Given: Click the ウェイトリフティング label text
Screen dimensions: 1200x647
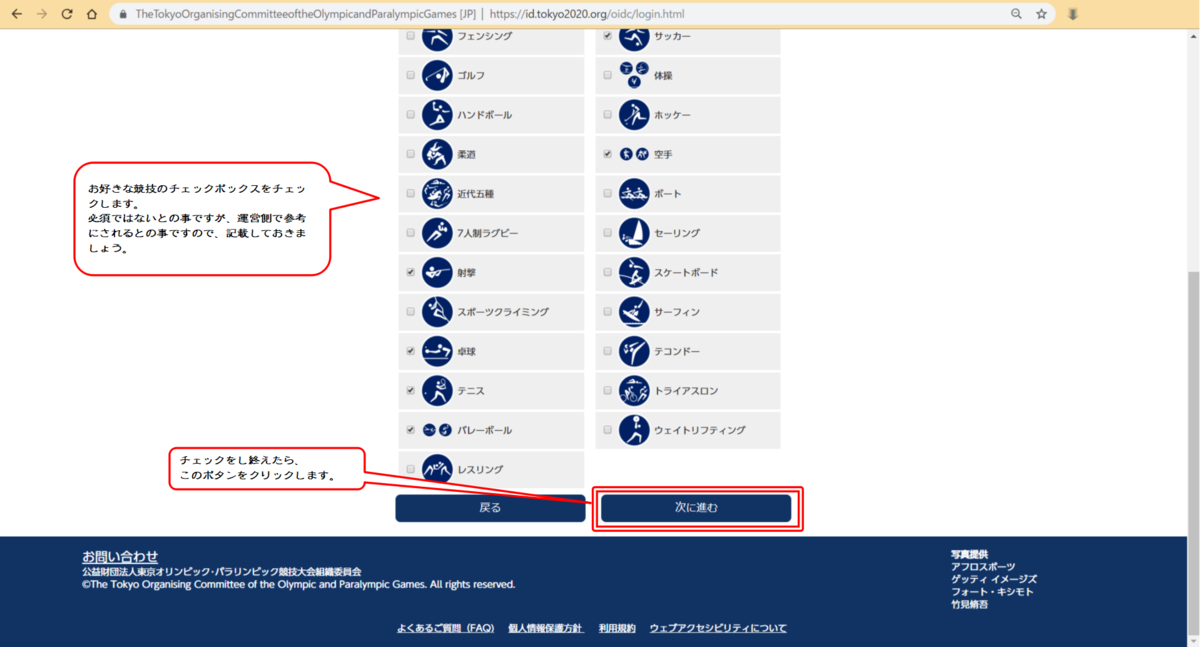Looking at the screenshot, I should pyautogui.click(x=700, y=430).
